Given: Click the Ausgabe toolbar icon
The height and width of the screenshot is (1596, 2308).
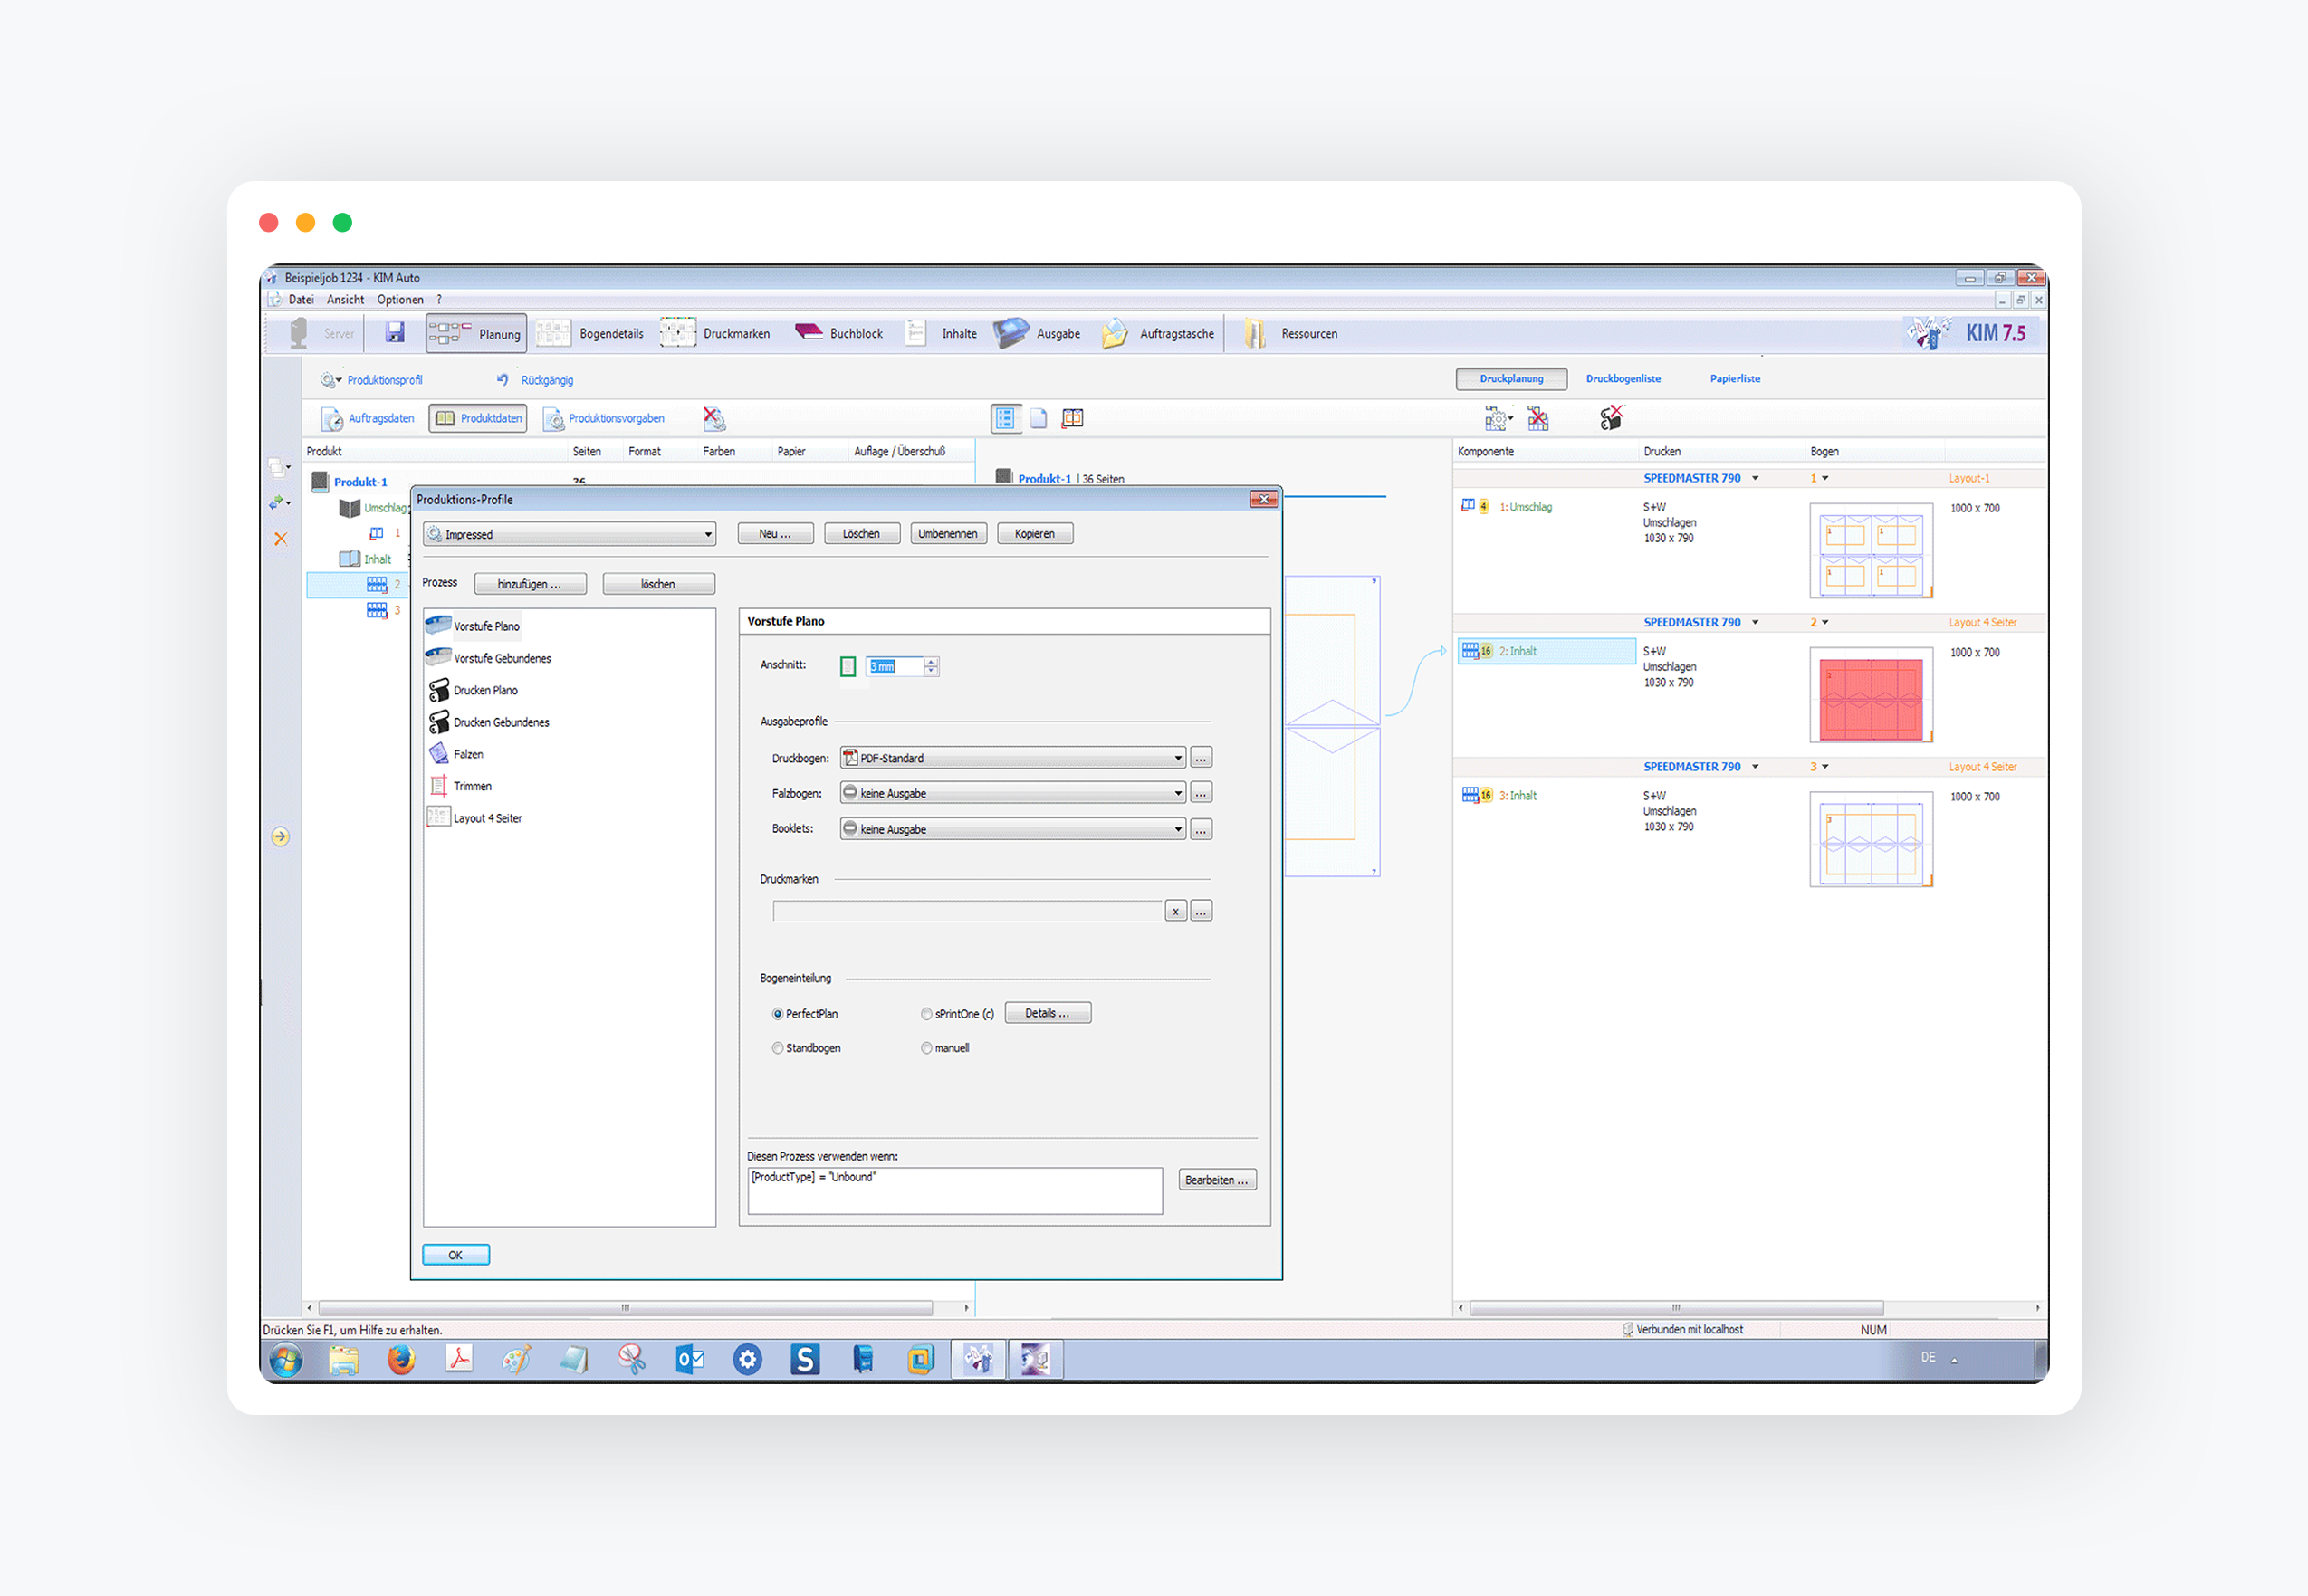Looking at the screenshot, I should (1011, 333).
